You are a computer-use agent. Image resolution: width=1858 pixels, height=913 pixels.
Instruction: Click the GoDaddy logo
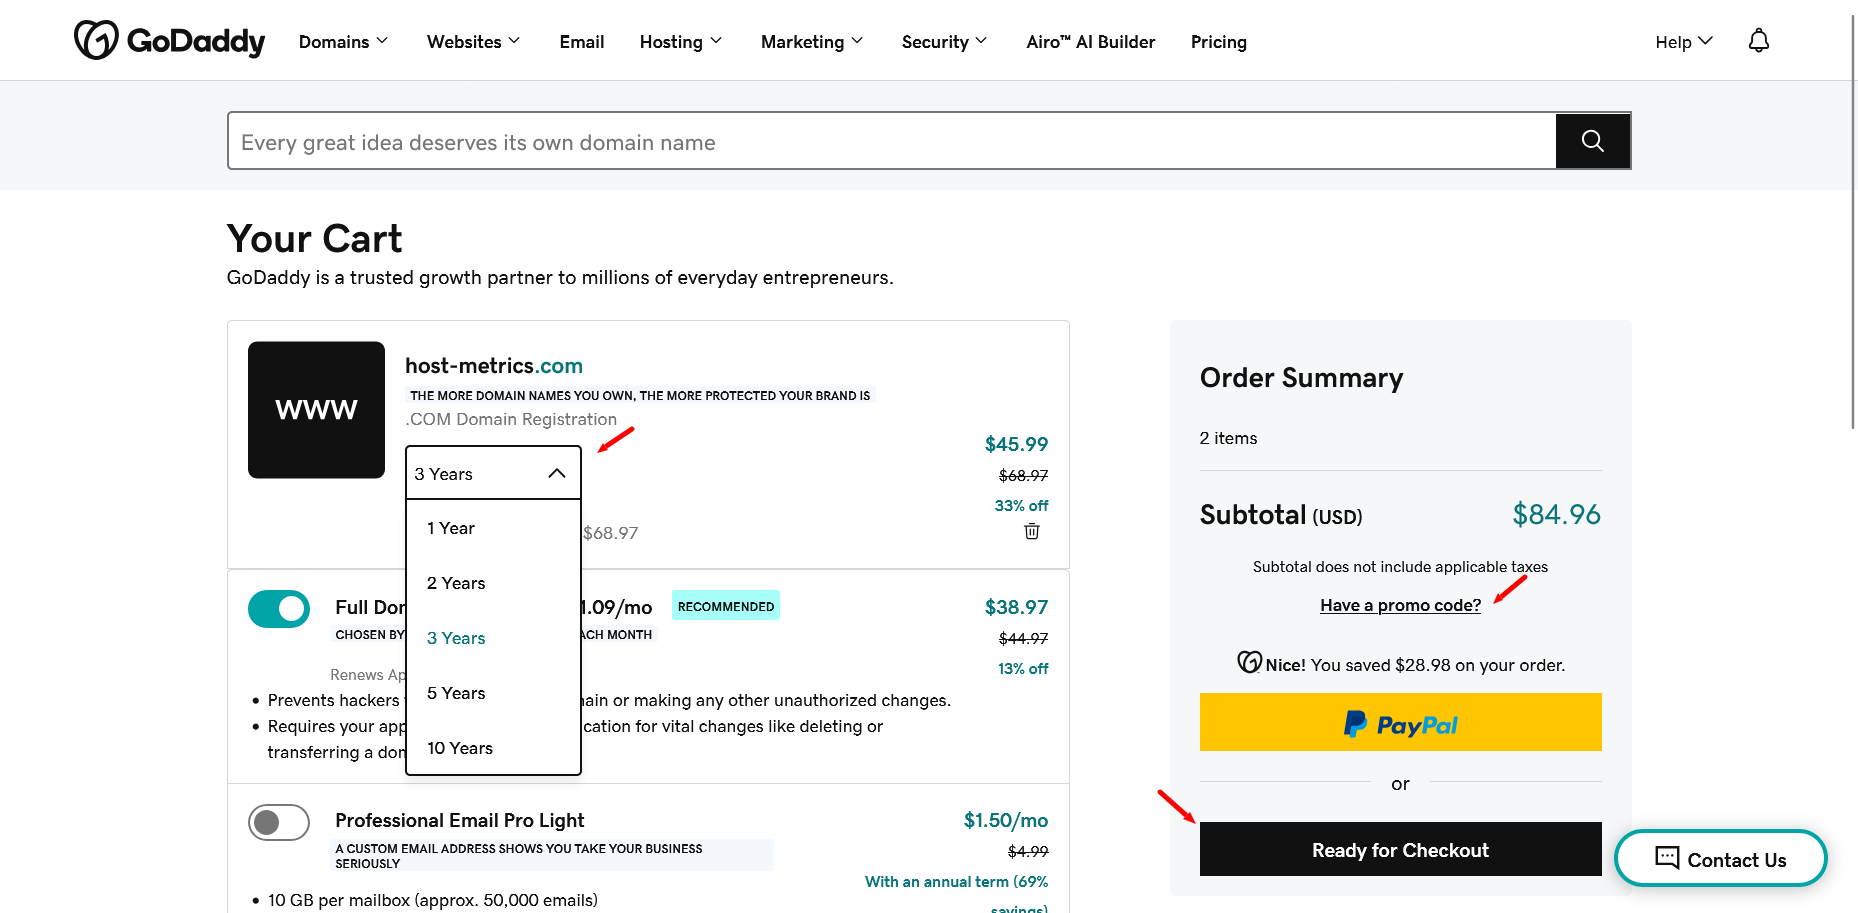(169, 41)
